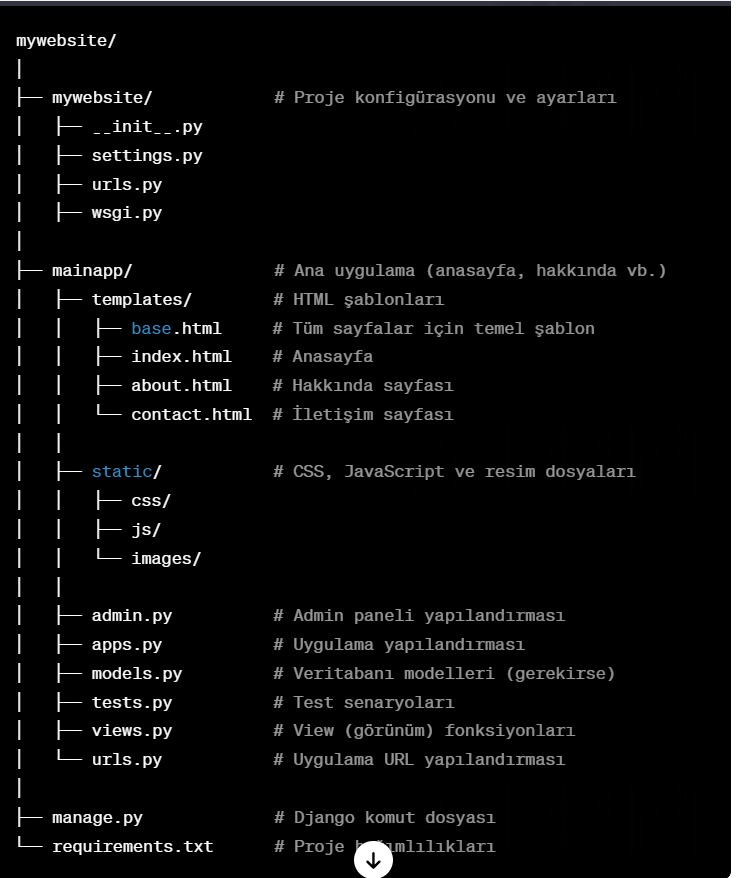
Task: Select the static/ folder entry
Action: click(x=126, y=472)
